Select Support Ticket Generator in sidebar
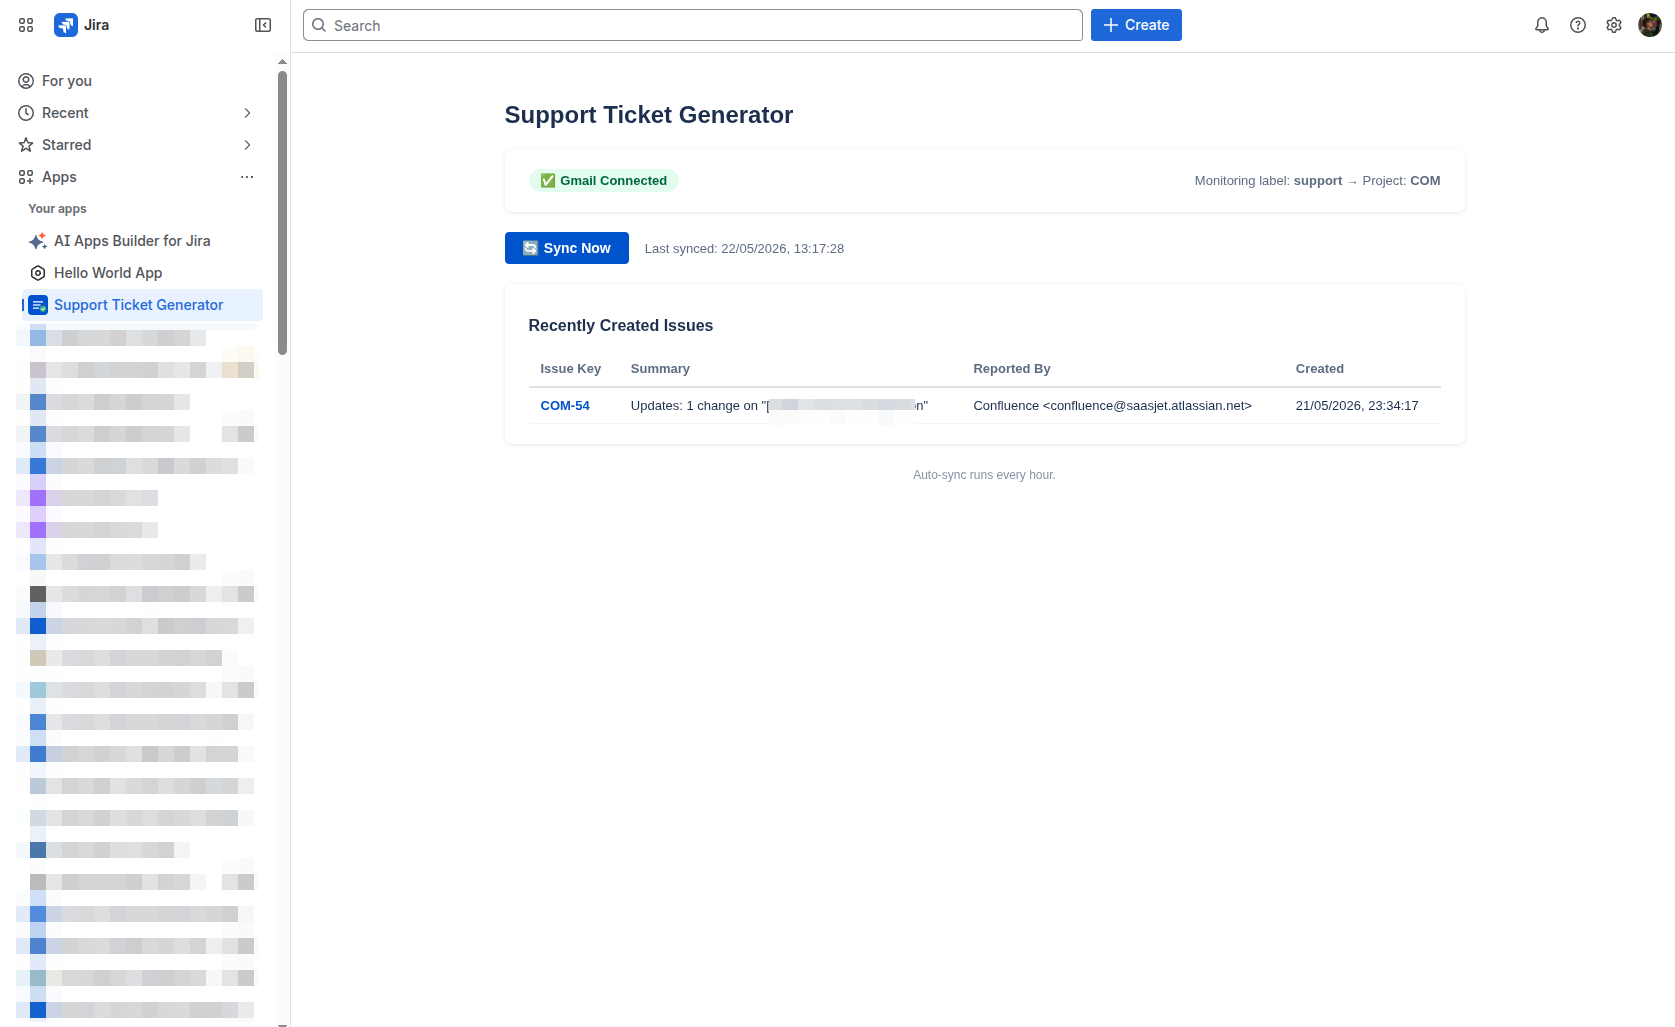Screen dimensions: 1675x1027 [142, 305]
